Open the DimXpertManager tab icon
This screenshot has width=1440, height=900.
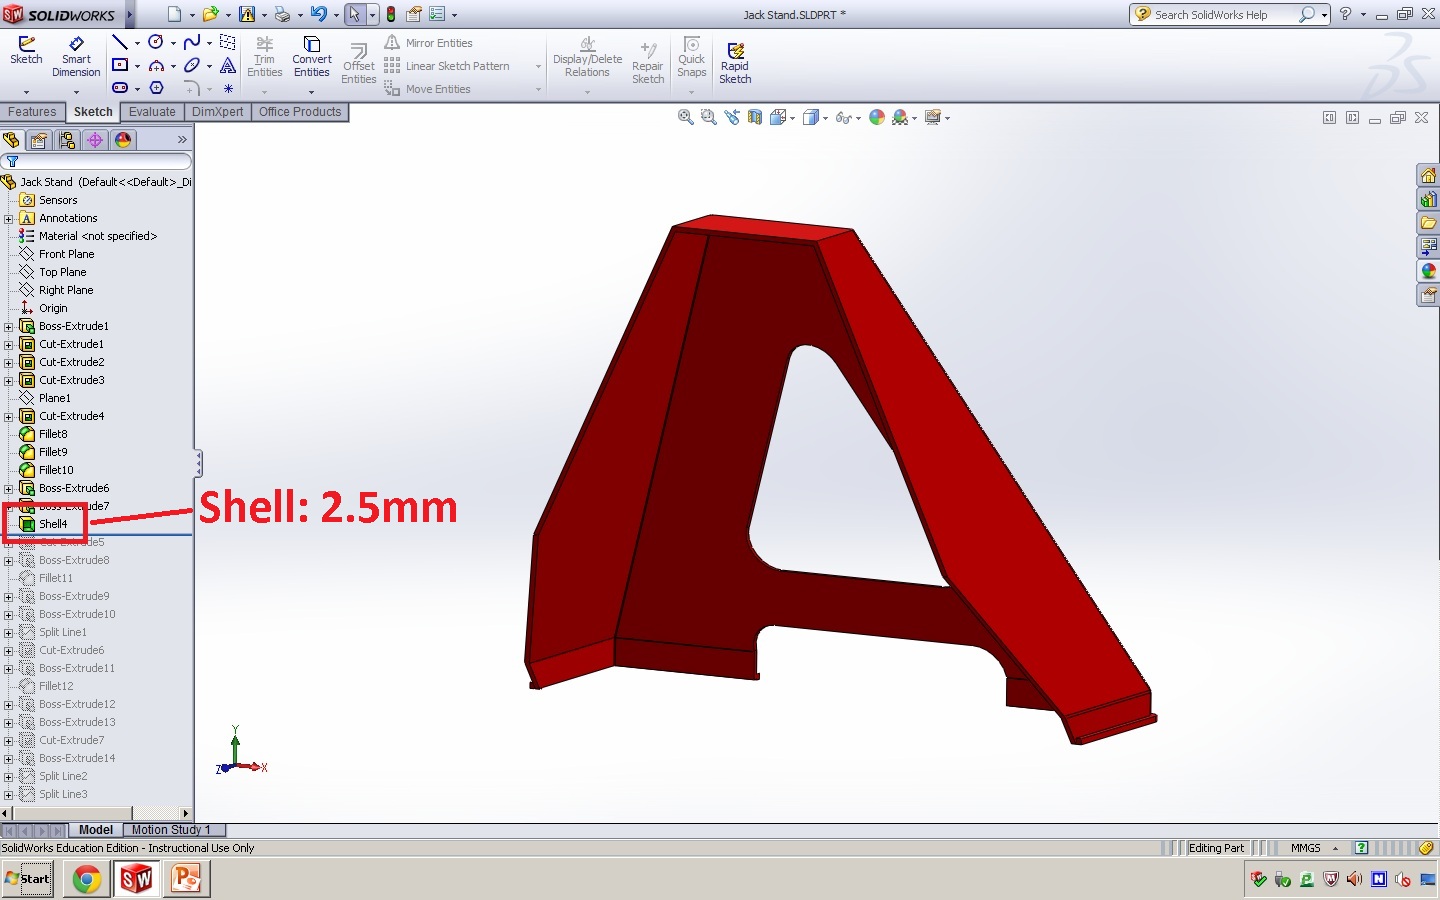95,140
